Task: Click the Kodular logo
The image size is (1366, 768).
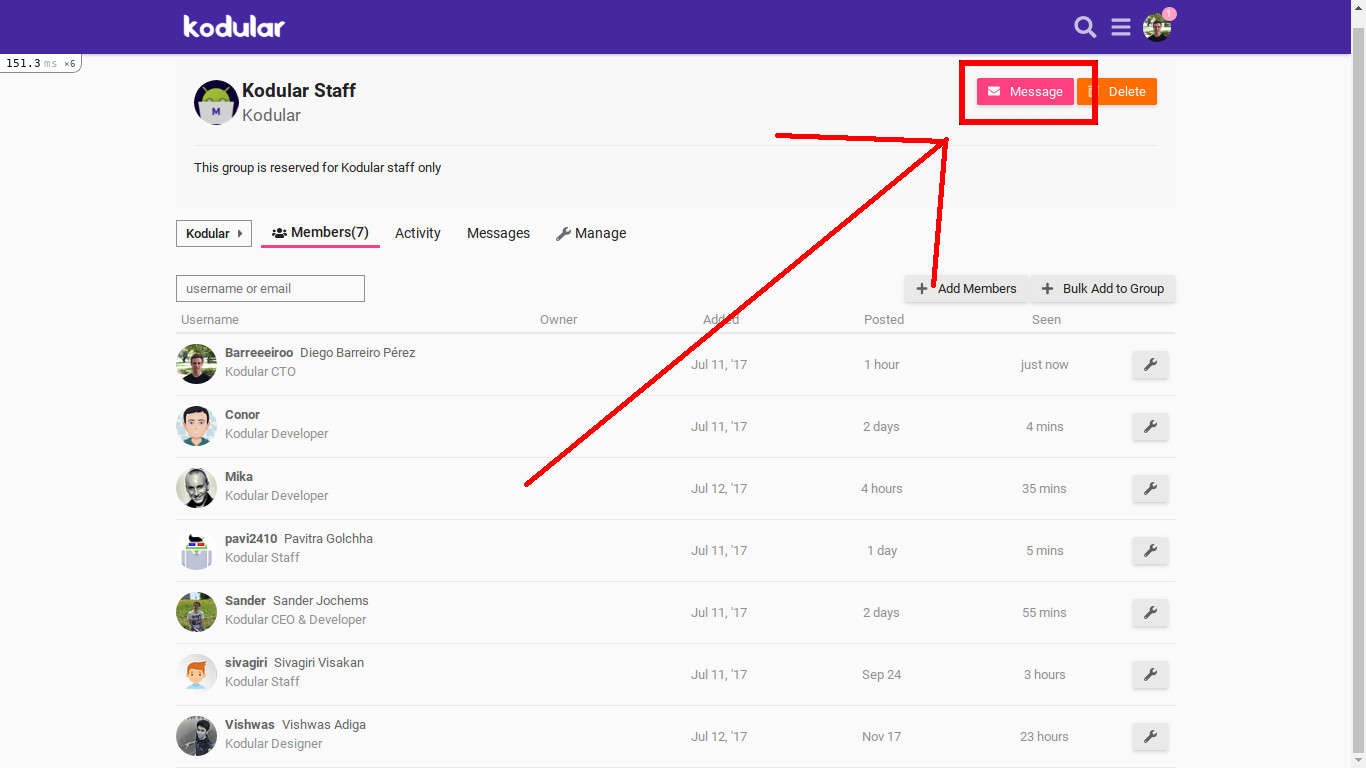Action: (234, 26)
